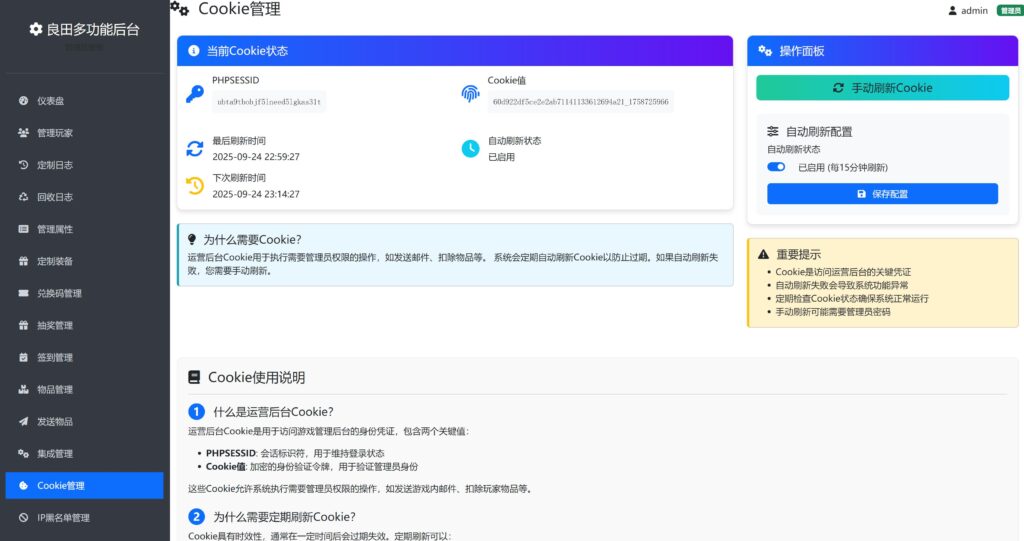
Task: Click the 管理玩家 users icon
Action: click(24, 133)
